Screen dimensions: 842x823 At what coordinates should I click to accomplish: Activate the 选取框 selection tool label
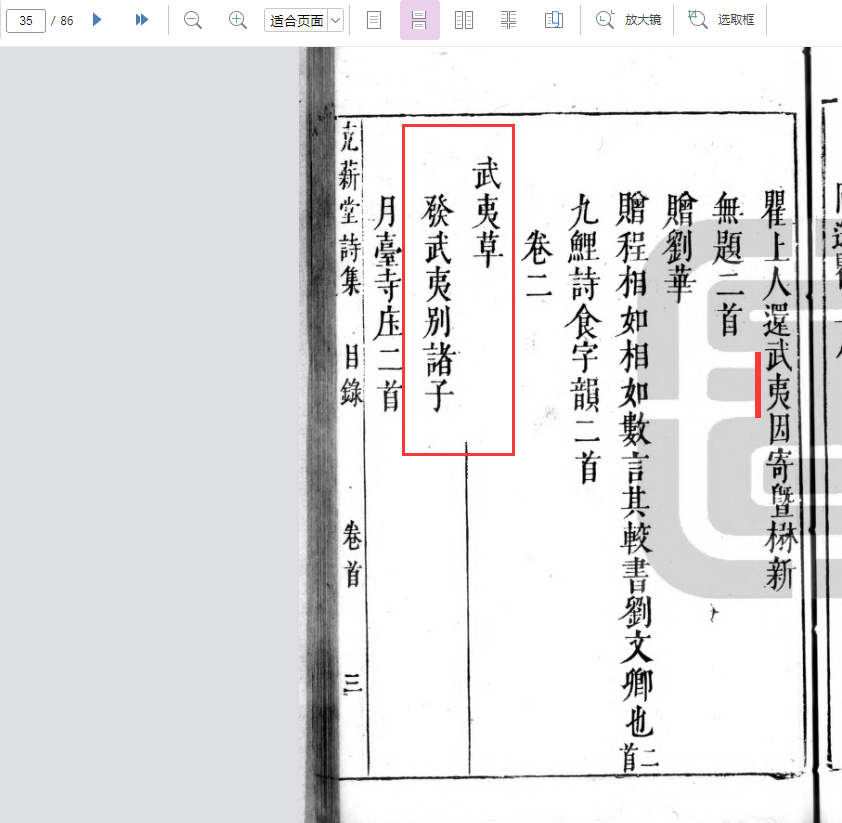coord(736,20)
